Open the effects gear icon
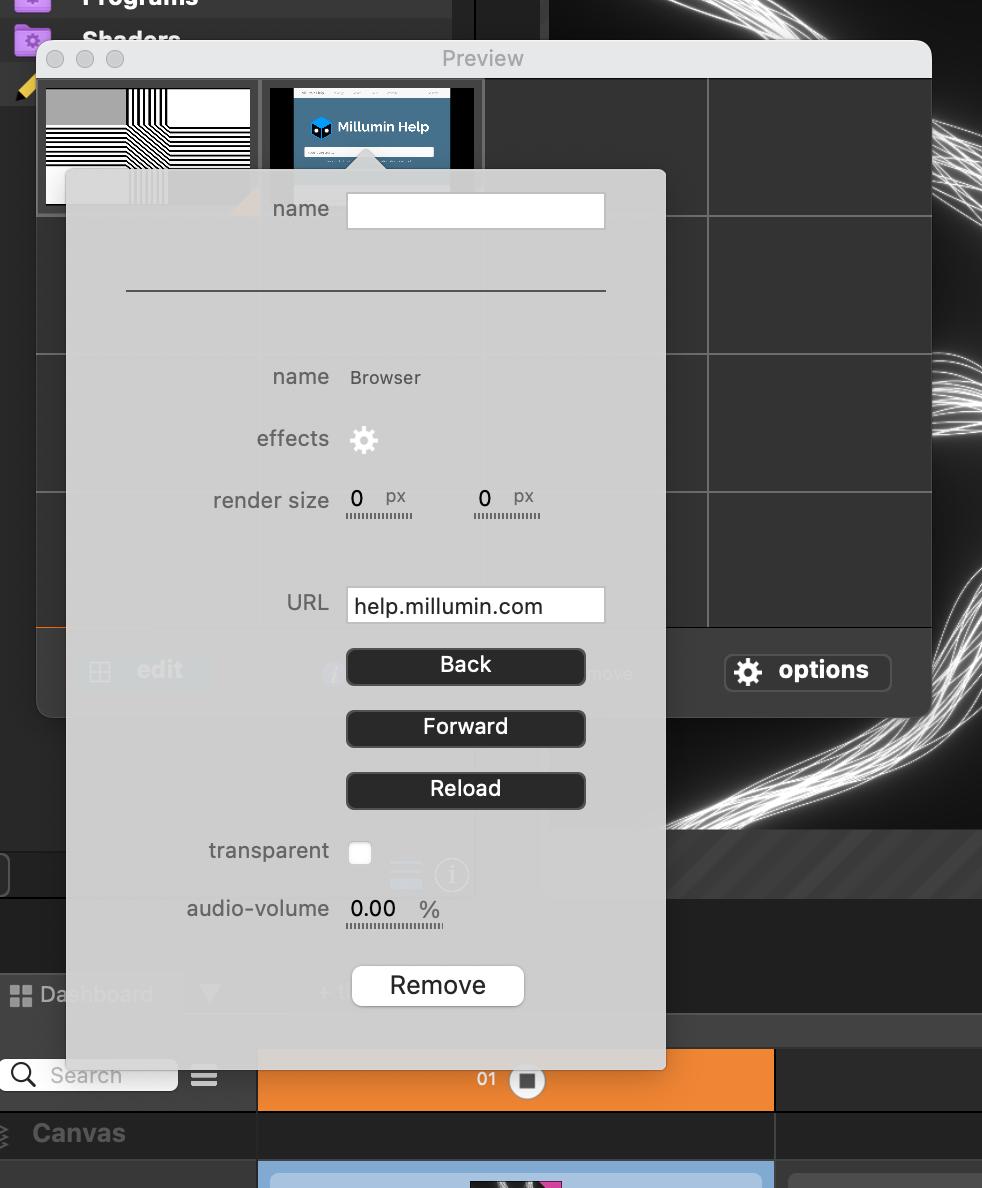The height and width of the screenshot is (1188, 982). click(x=364, y=440)
